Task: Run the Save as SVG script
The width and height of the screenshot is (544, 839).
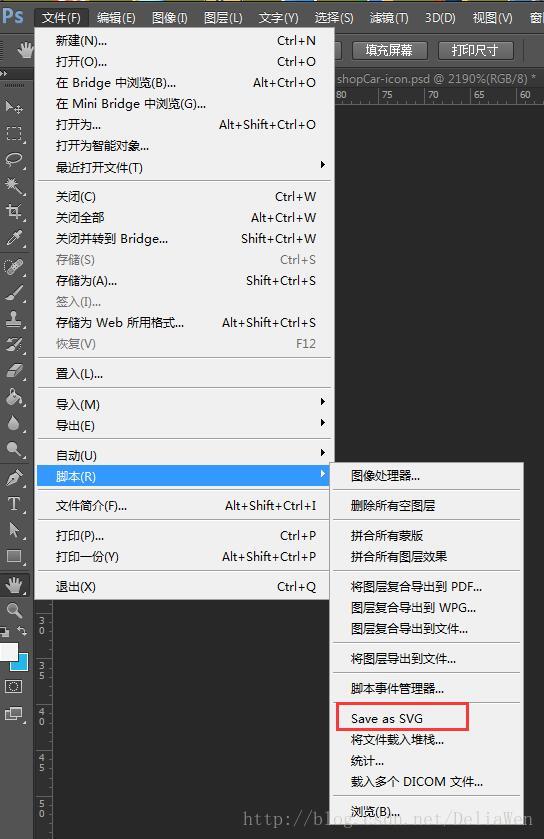Action: pos(426,719)
